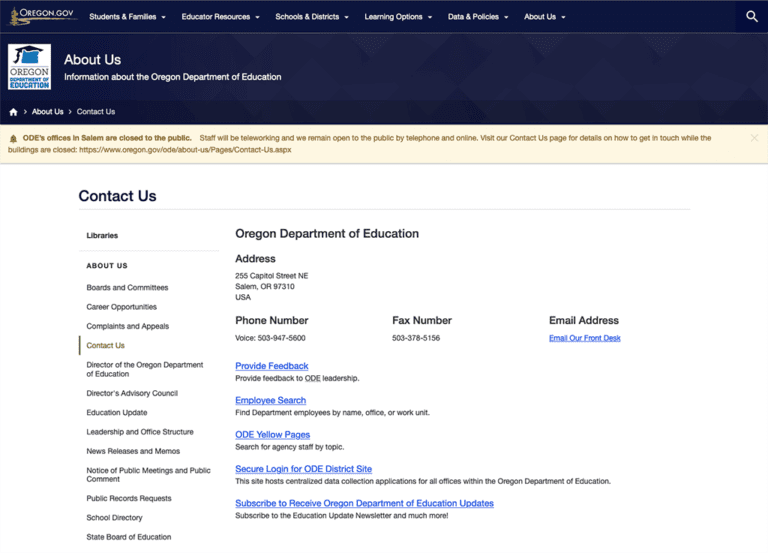Image resolution: width=768 pixels, height=553 pixels.
Task: Open the Data & Policies menu
Action: 478,17
